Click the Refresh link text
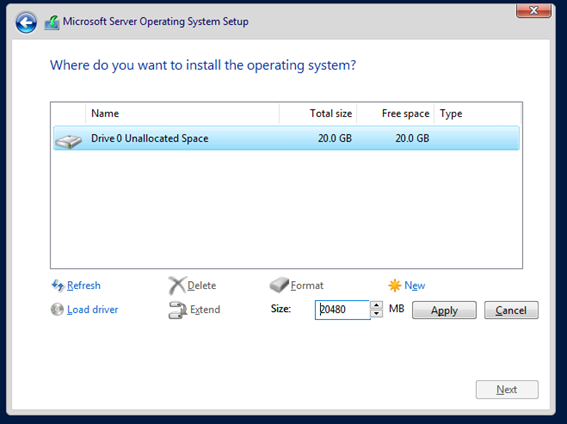 coord(84,286)
